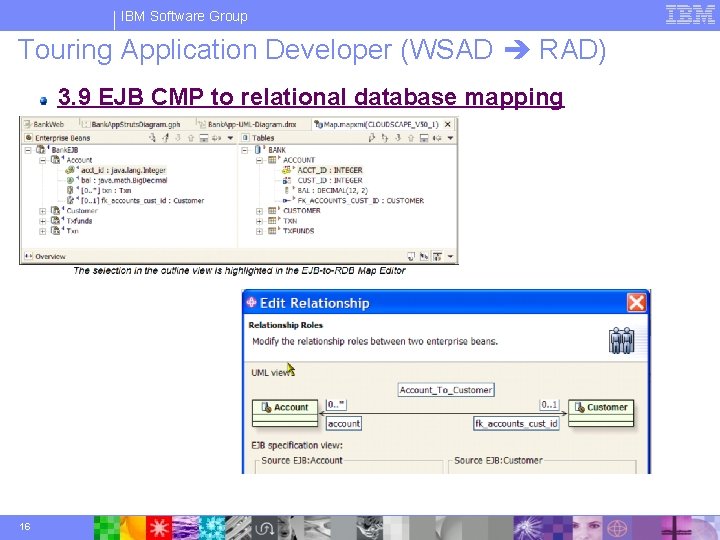The image size is (720, 540).
Task: Click the ACCT_ID primary key column icon
Action: (x=287, y=170)
